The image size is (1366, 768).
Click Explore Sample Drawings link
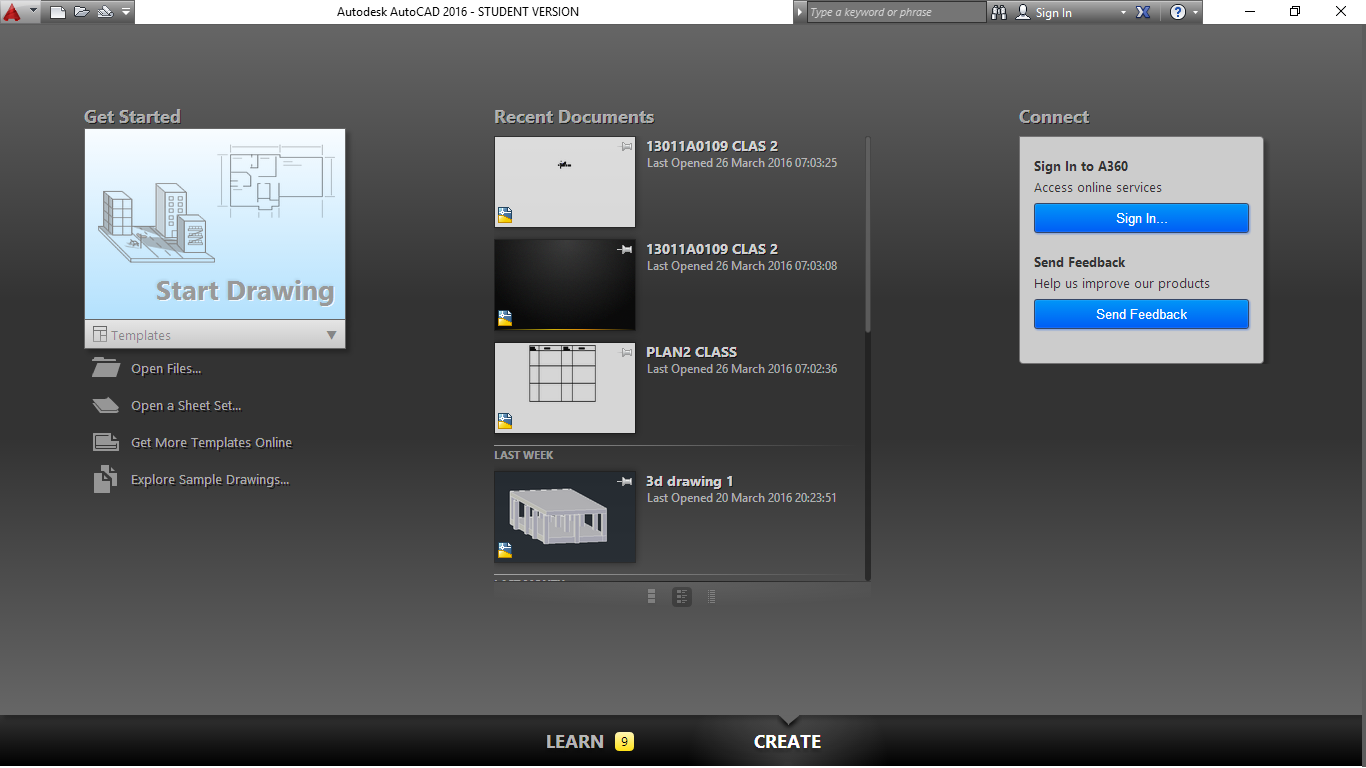[210, 480]
